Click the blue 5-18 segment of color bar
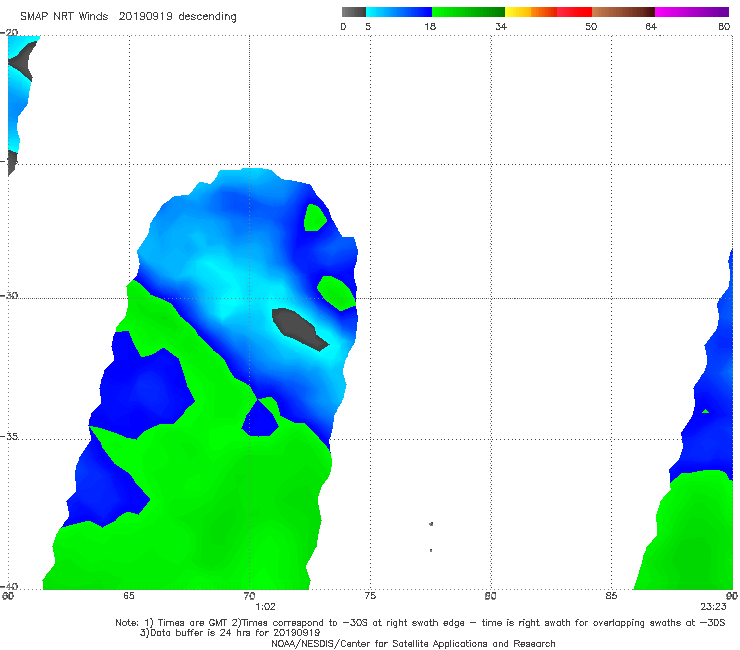 (399, 12)
